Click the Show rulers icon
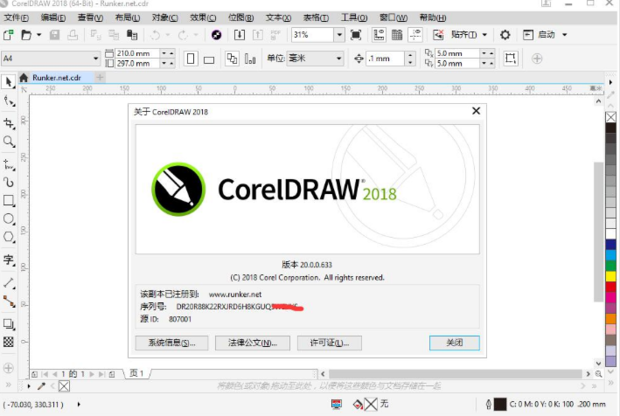This screenshot has height=416, width=620. click(x=379, y=35)
